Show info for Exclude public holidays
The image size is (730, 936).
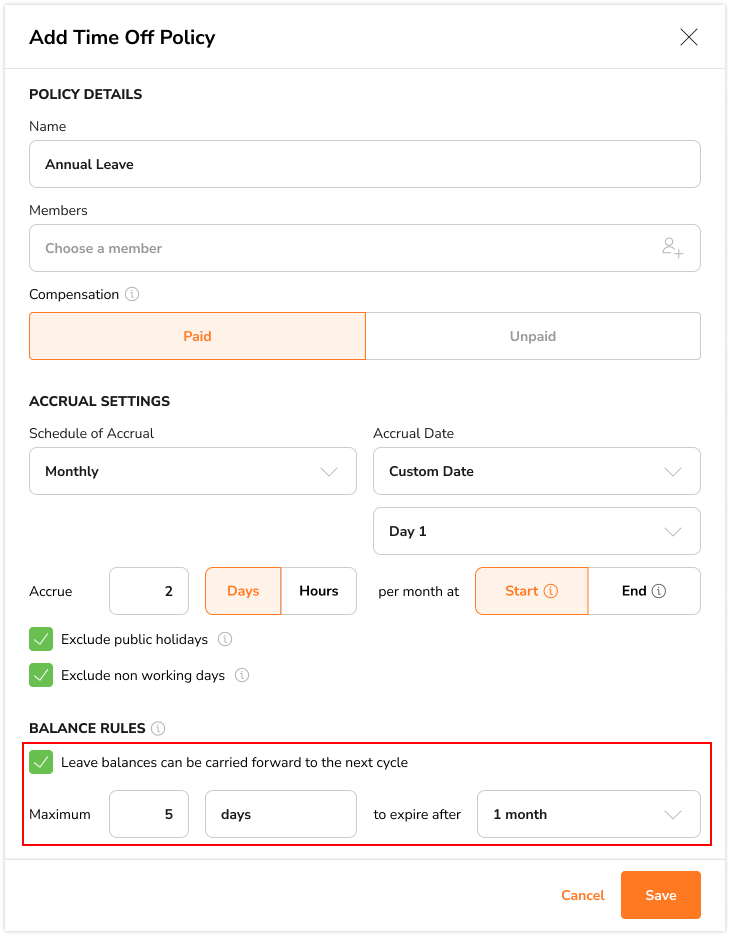click(224, 639)
